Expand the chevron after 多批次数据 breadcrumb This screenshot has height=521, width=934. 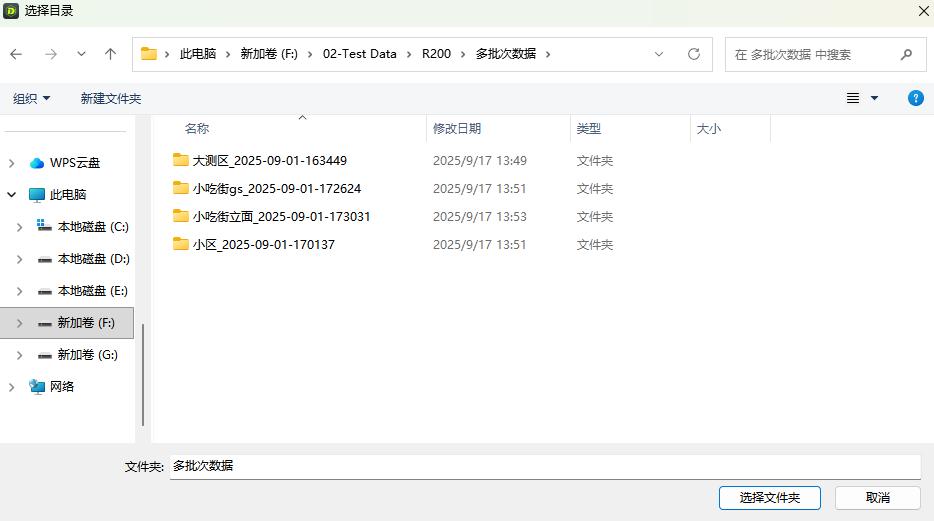547,54
